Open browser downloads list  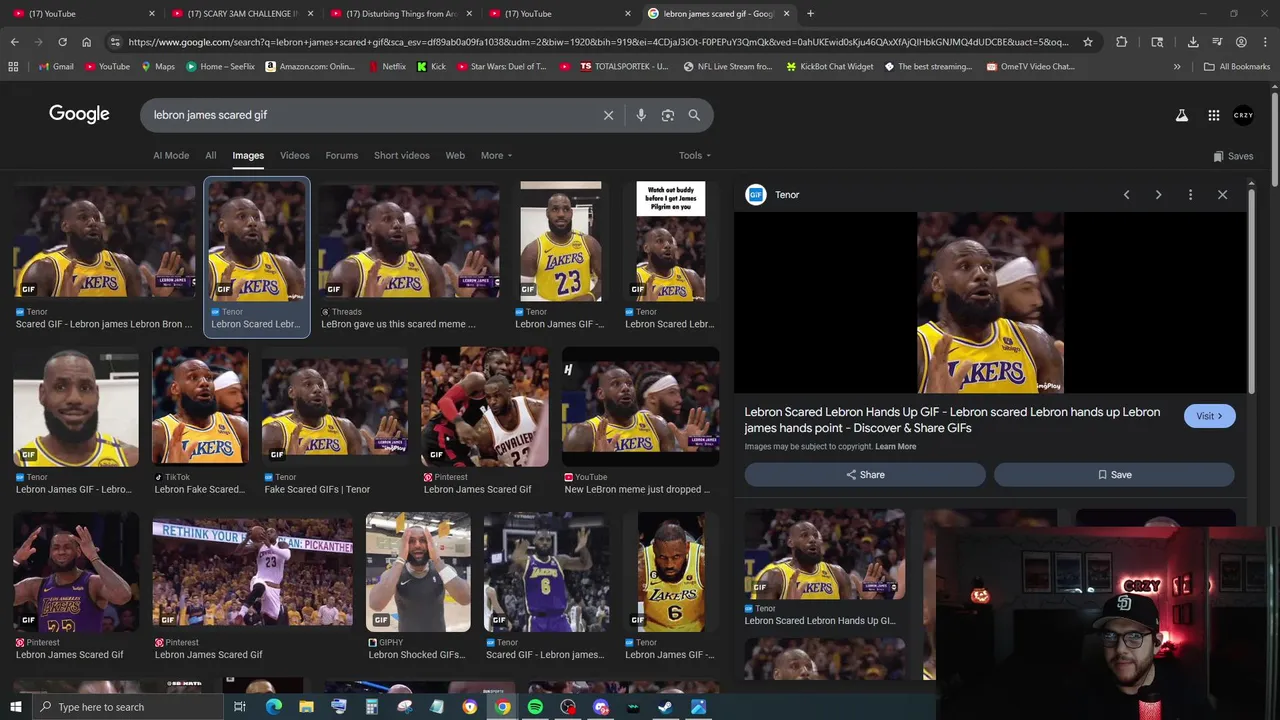(x=1193, y=42)
